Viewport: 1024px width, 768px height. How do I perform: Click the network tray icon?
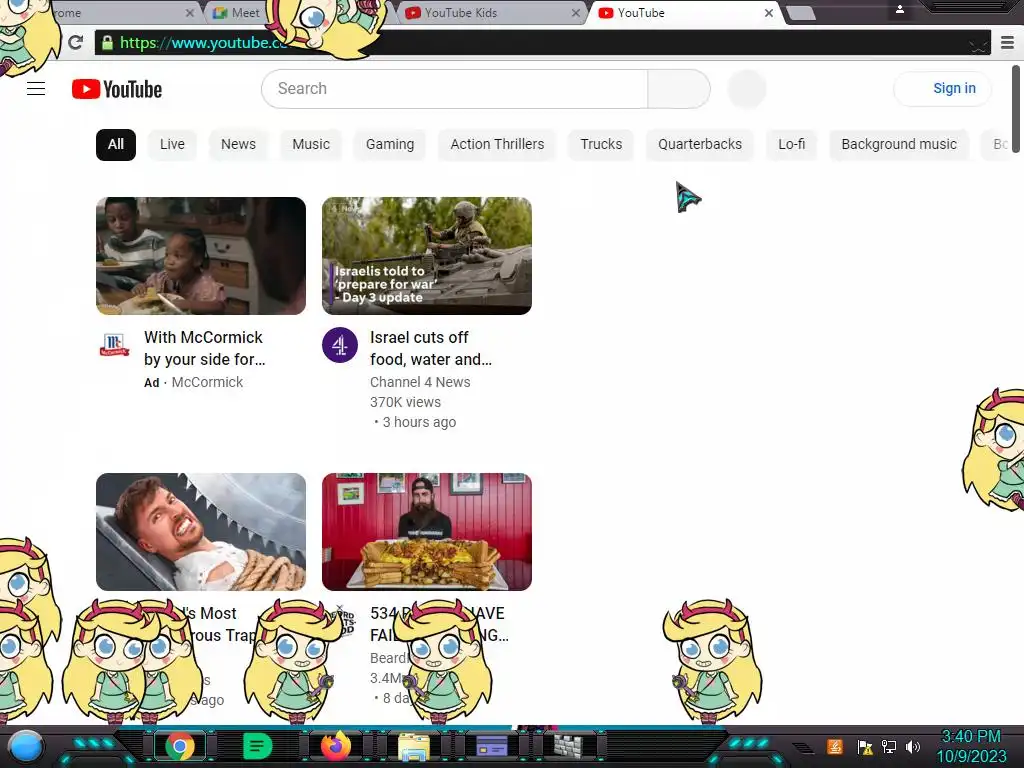pos(889,746)
